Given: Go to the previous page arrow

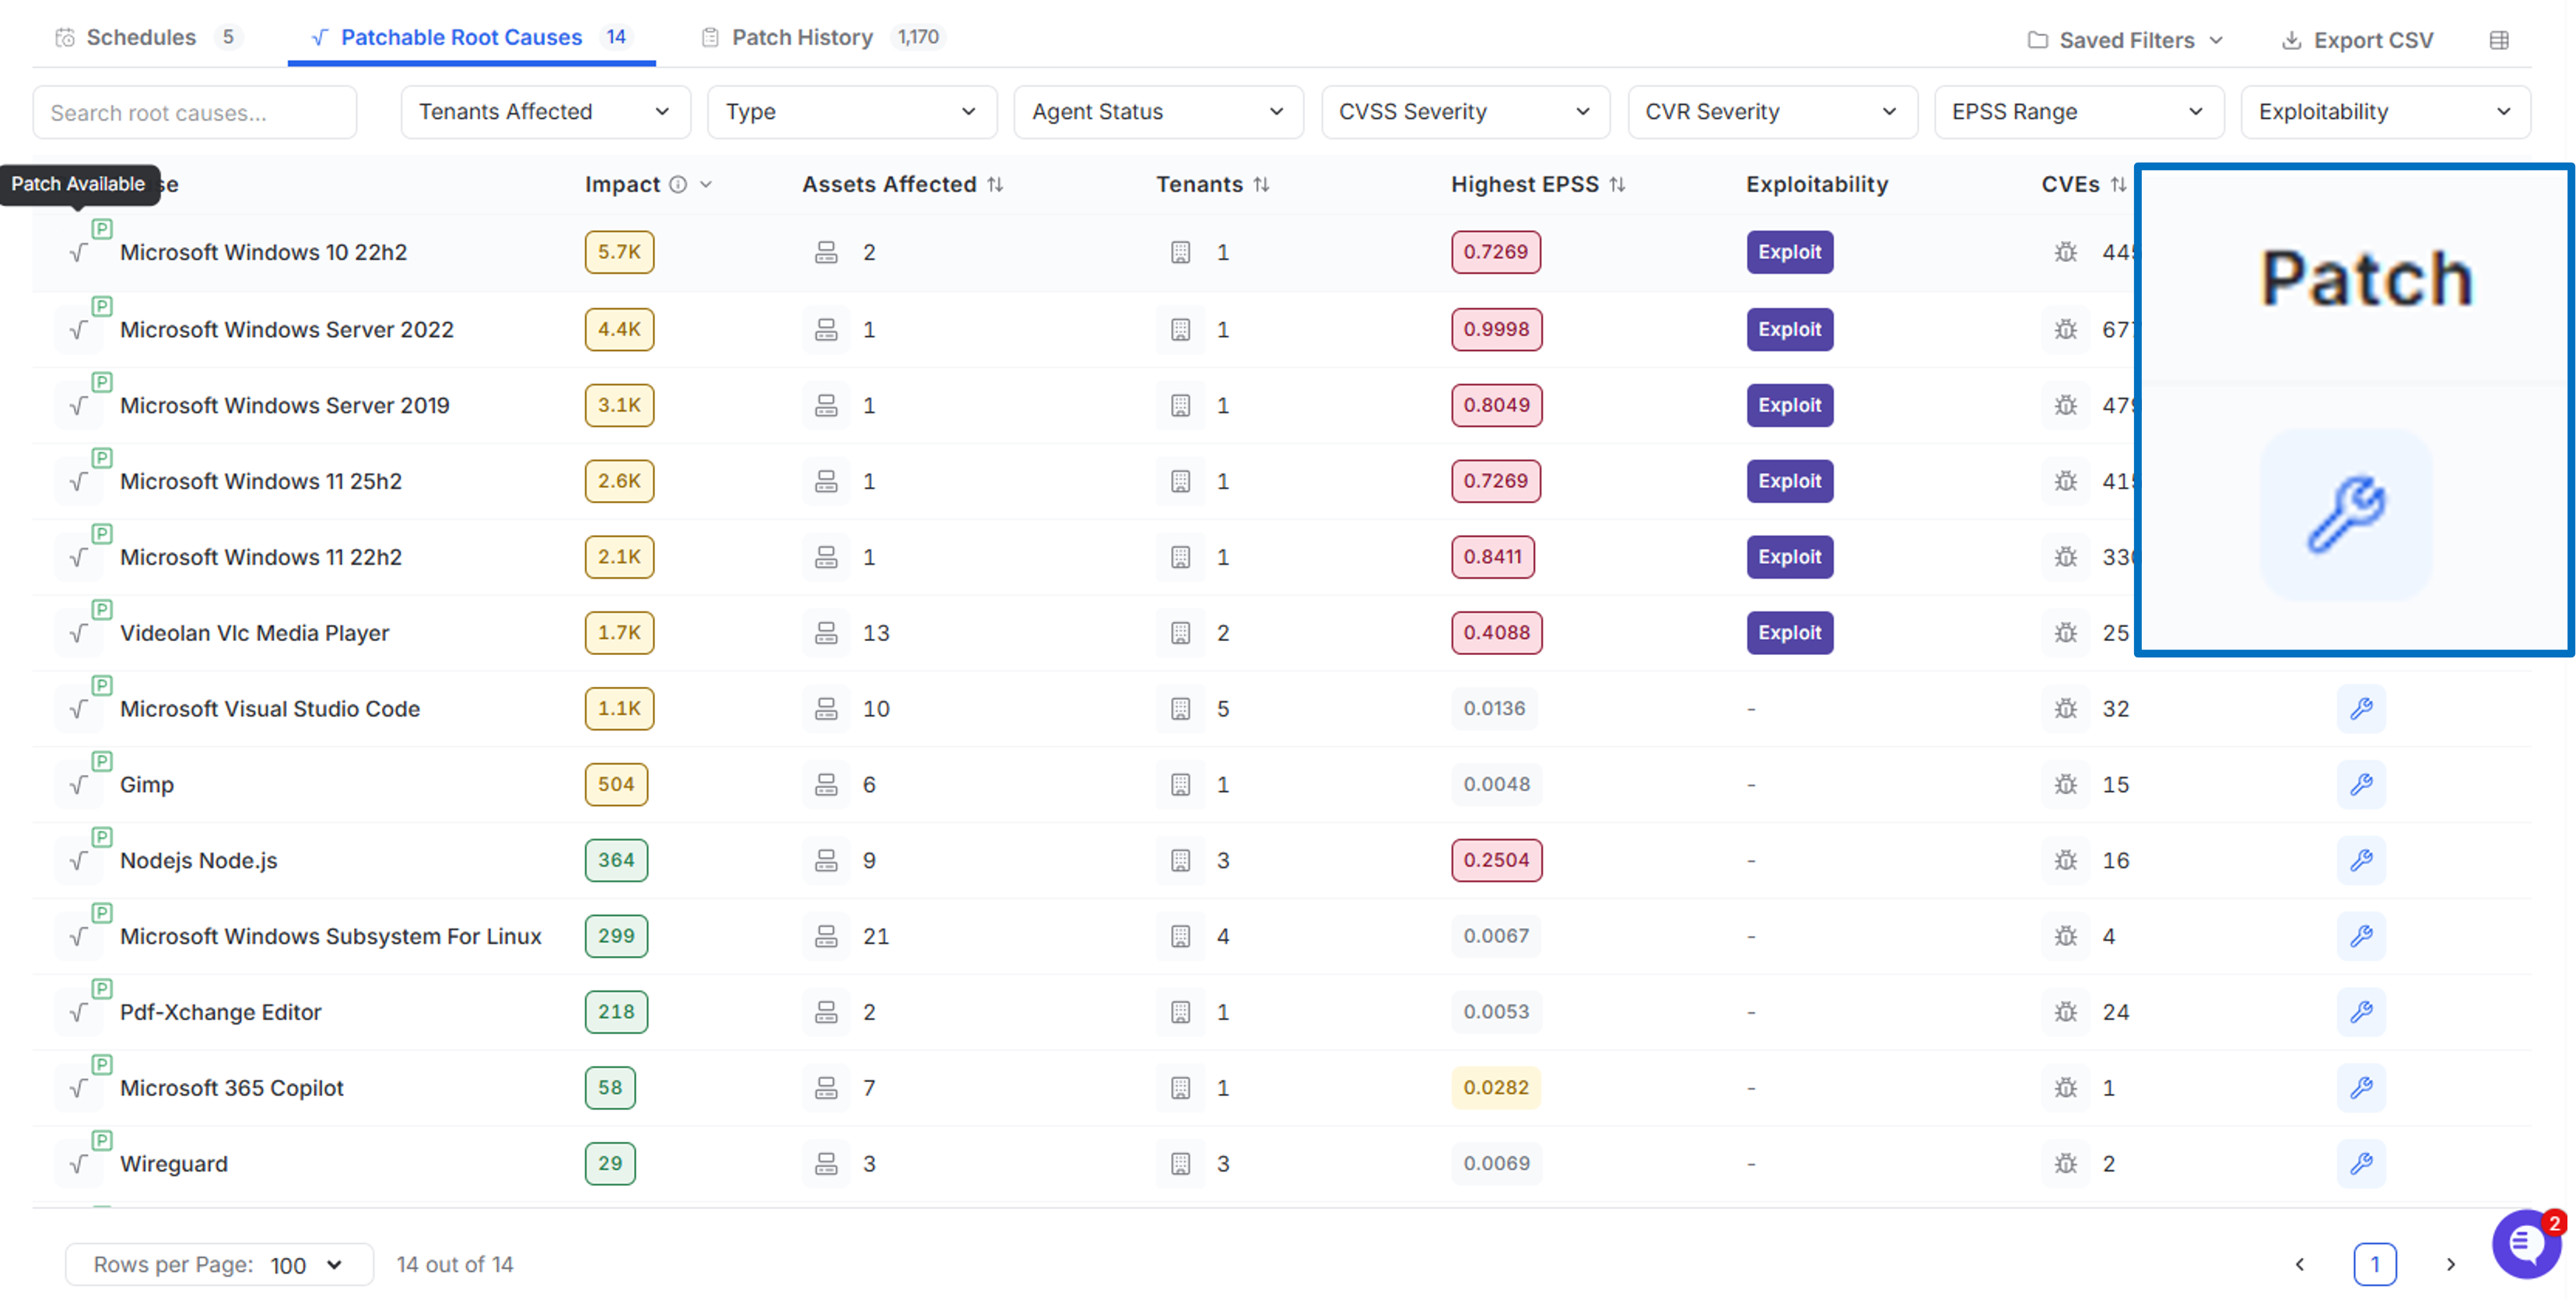Looking at the screenshot, I should pos(2300,1264).
